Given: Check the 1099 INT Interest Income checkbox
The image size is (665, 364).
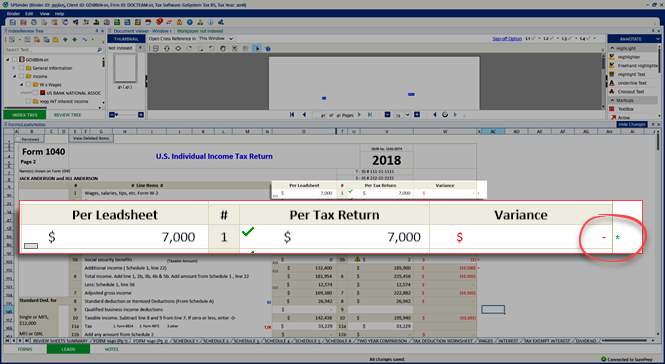Looking at the screenshot, I should click(28, 101).
